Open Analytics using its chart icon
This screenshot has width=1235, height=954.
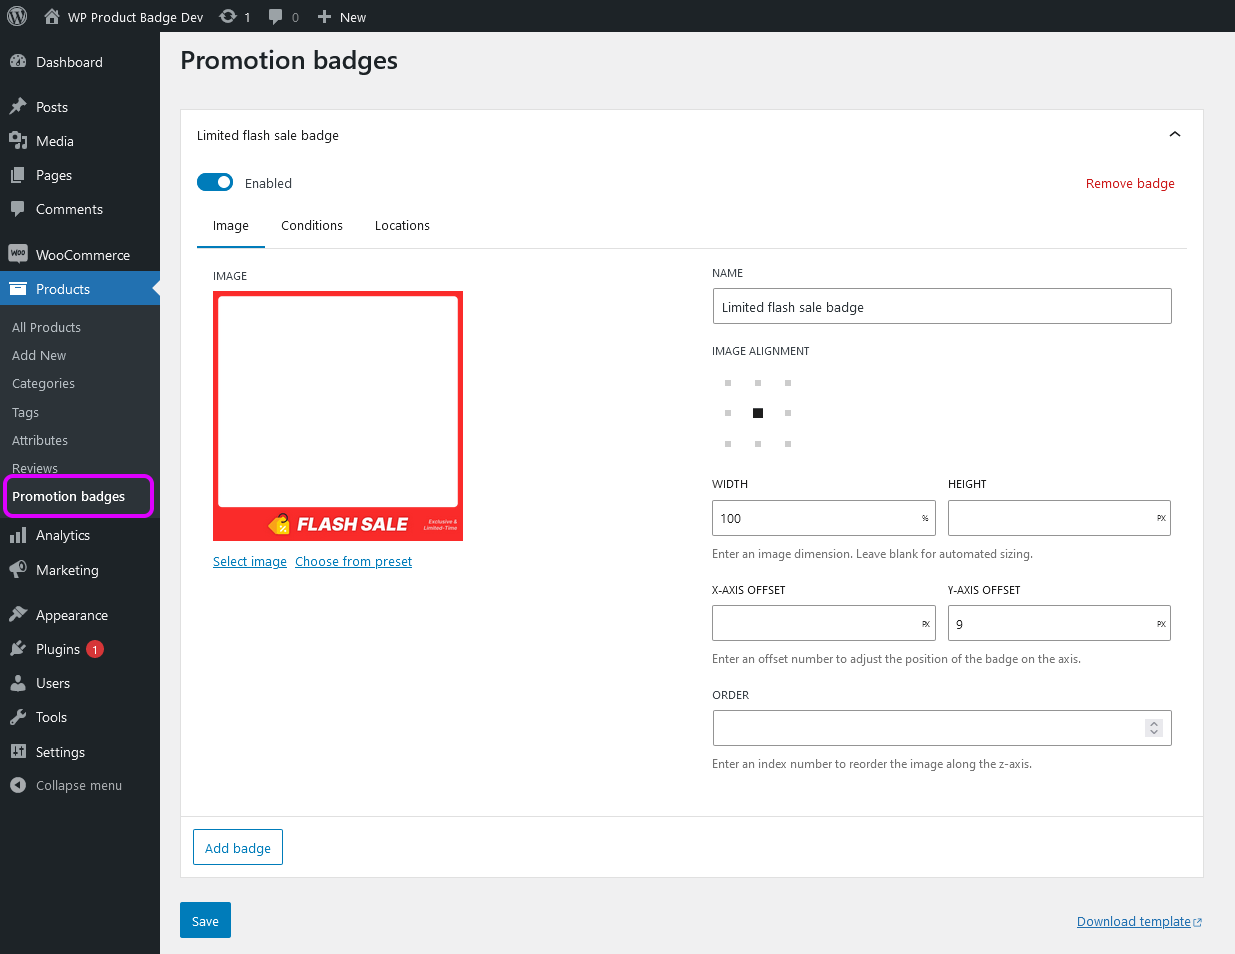21,535
